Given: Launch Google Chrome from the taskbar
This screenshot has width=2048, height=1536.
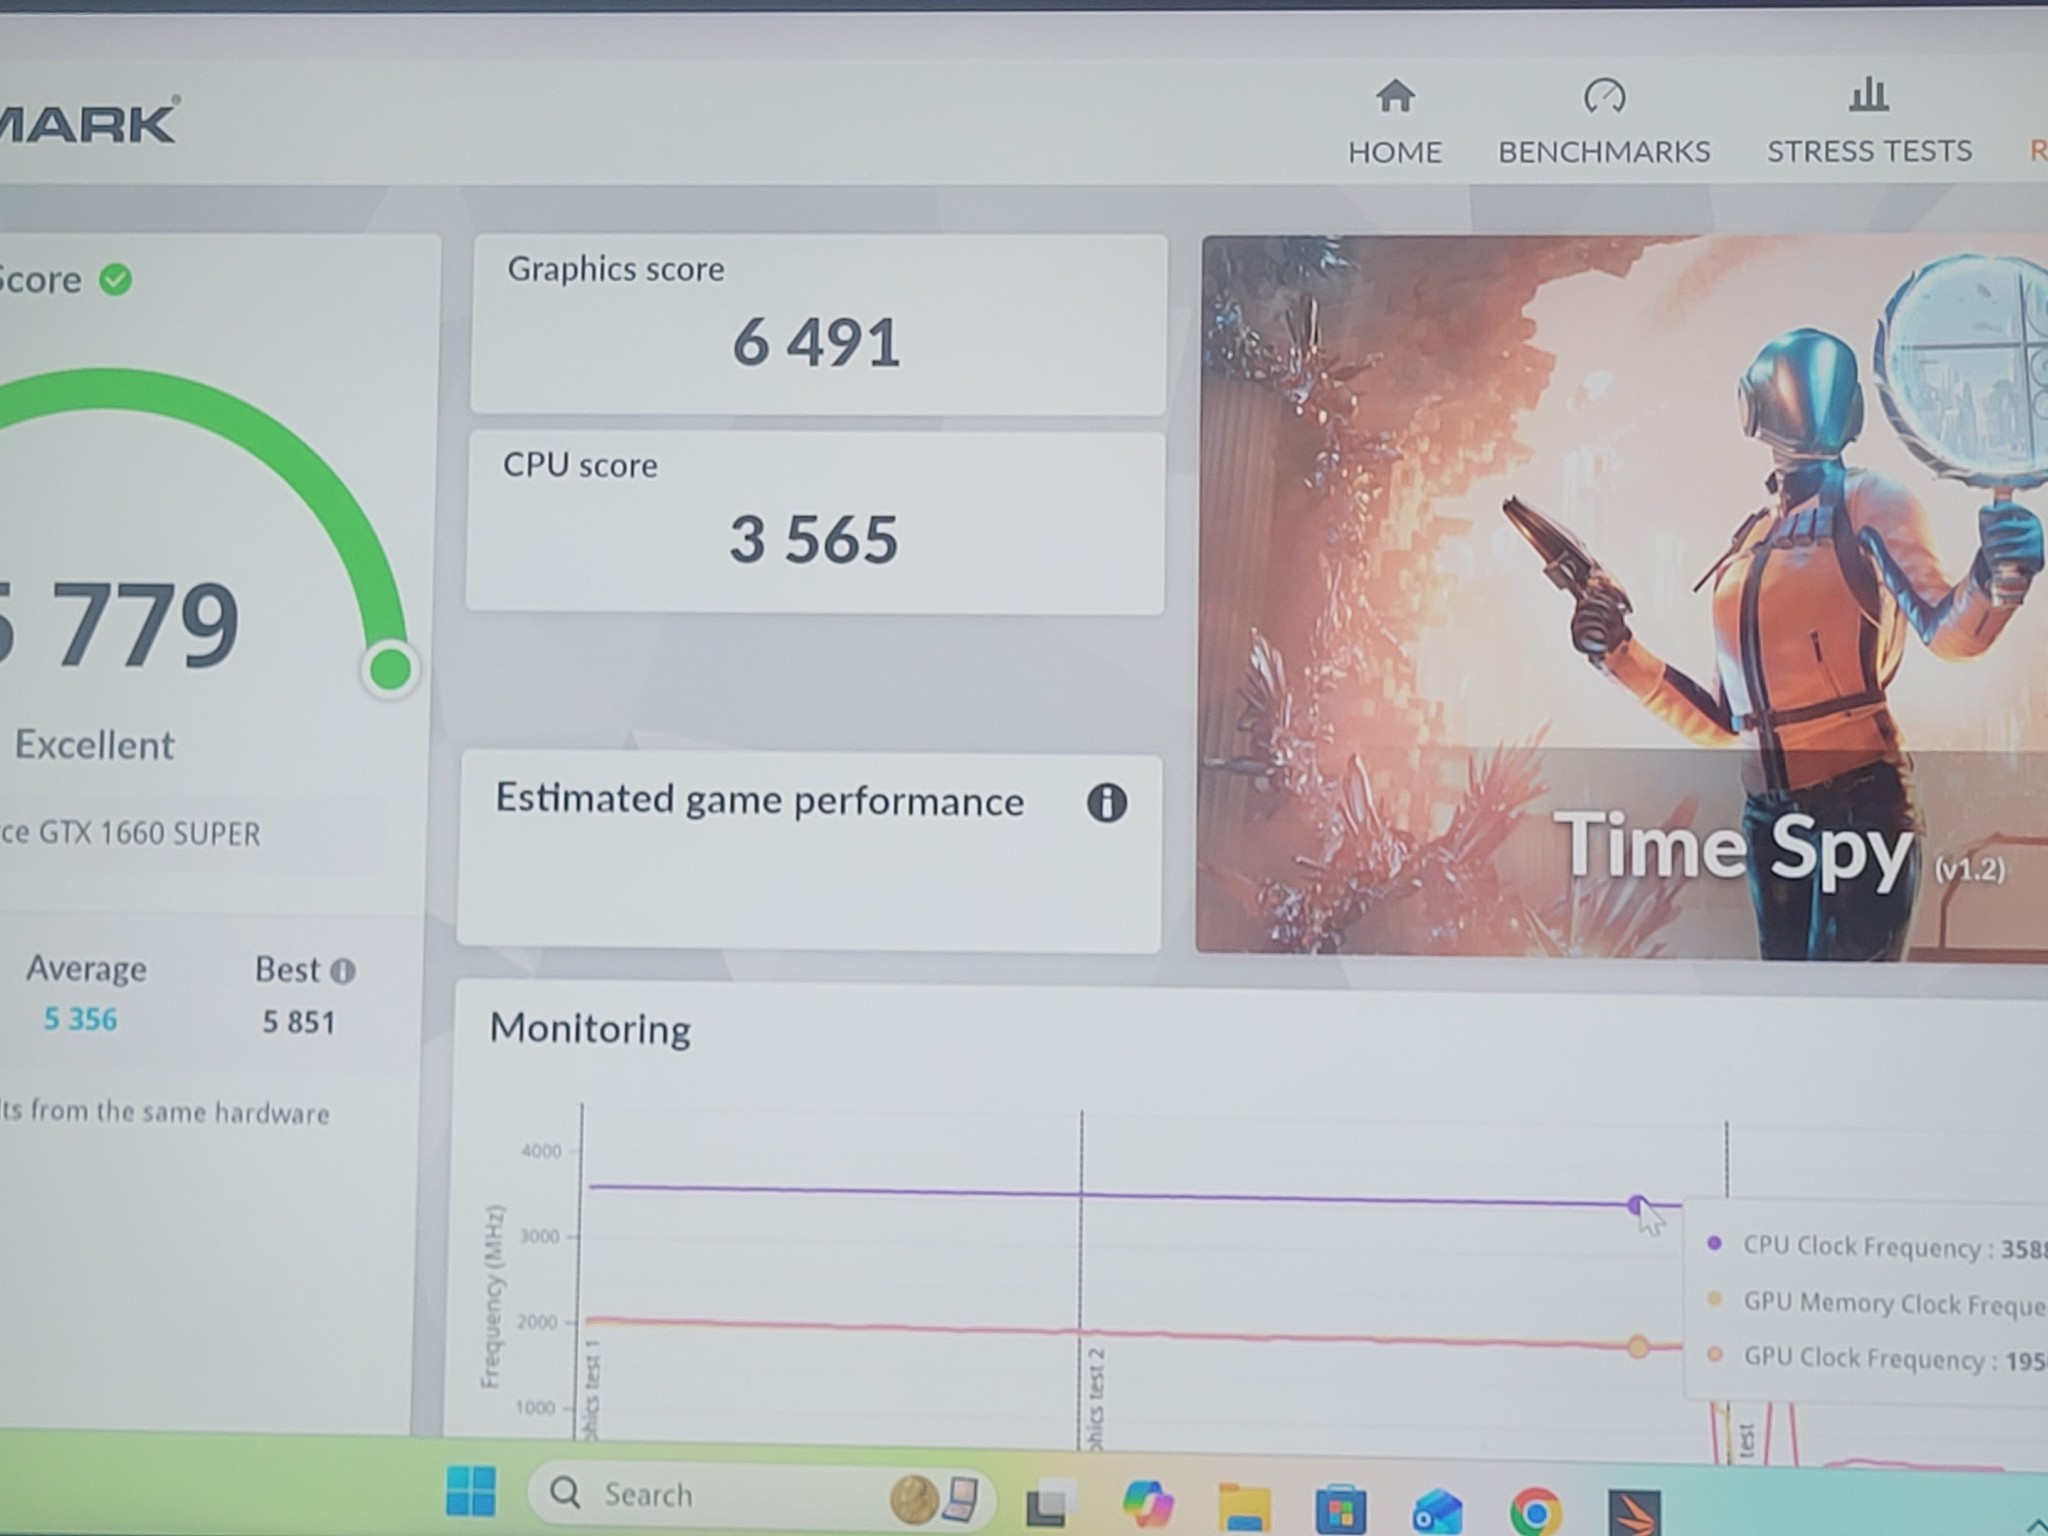Looking at the screenshot, I should click(1536, 1511).
